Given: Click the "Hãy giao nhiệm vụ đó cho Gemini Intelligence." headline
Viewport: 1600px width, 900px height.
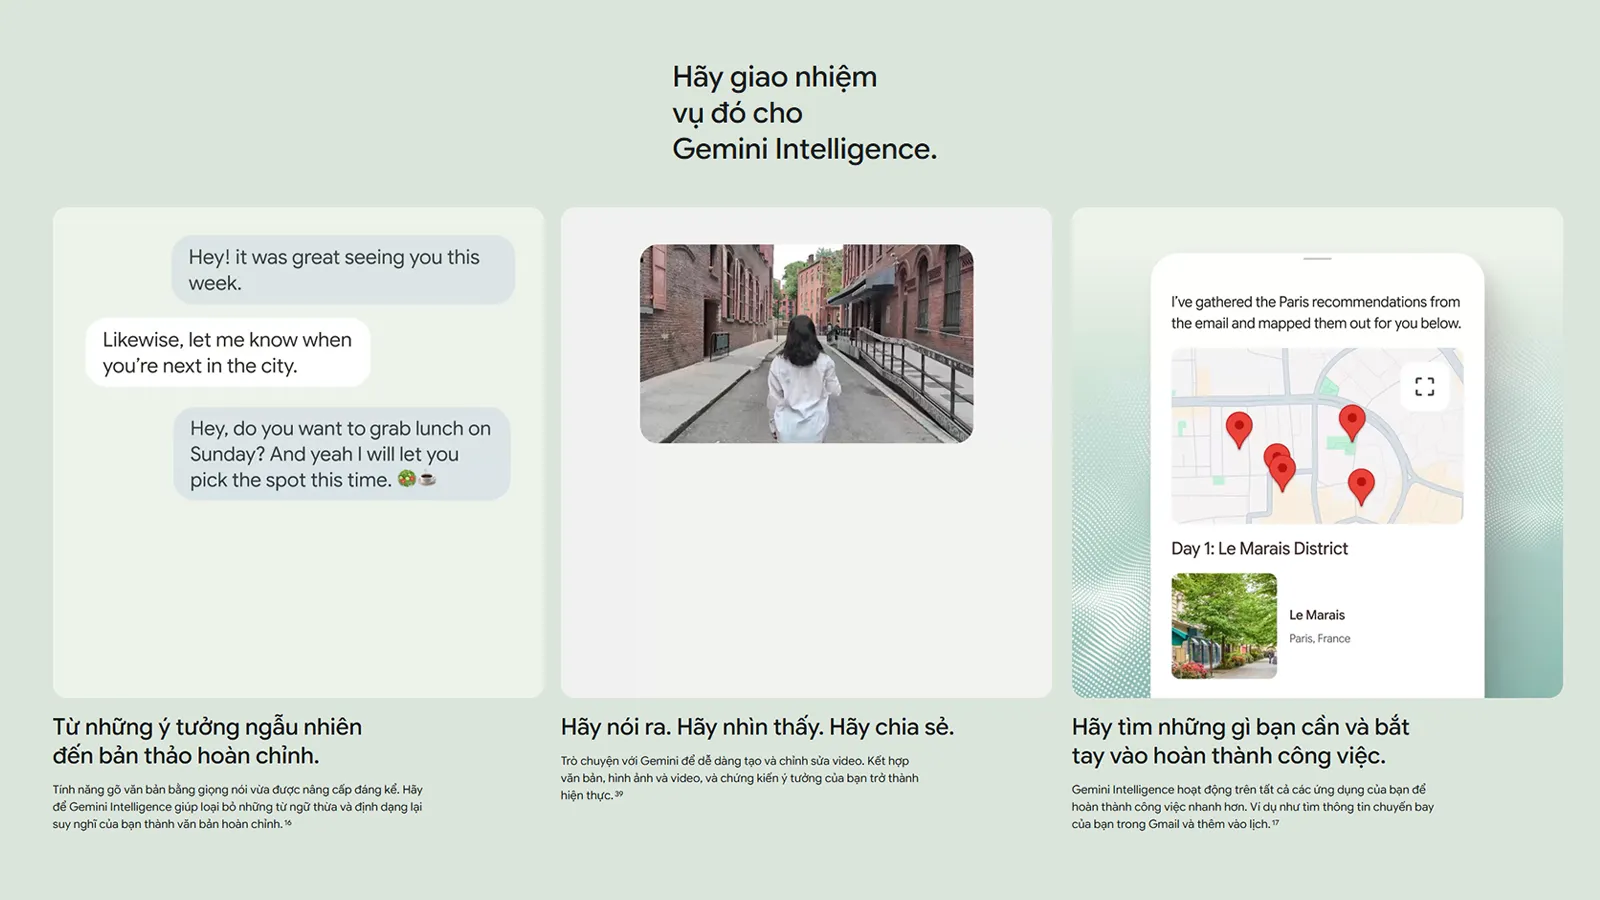Looking at the screenshot, I should (x=804, y=113).
